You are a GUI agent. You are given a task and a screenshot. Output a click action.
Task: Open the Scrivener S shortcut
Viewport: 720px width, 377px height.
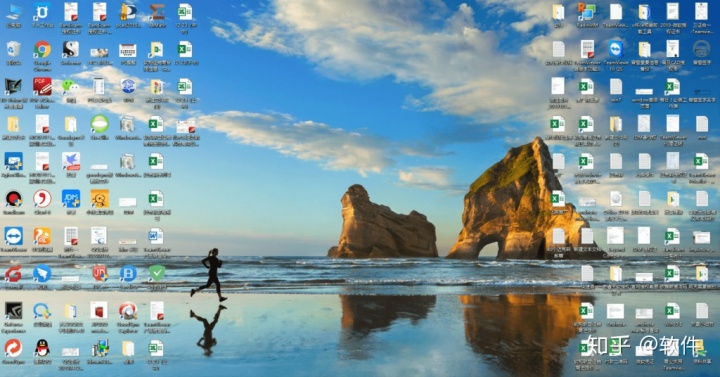pos(70,49)
